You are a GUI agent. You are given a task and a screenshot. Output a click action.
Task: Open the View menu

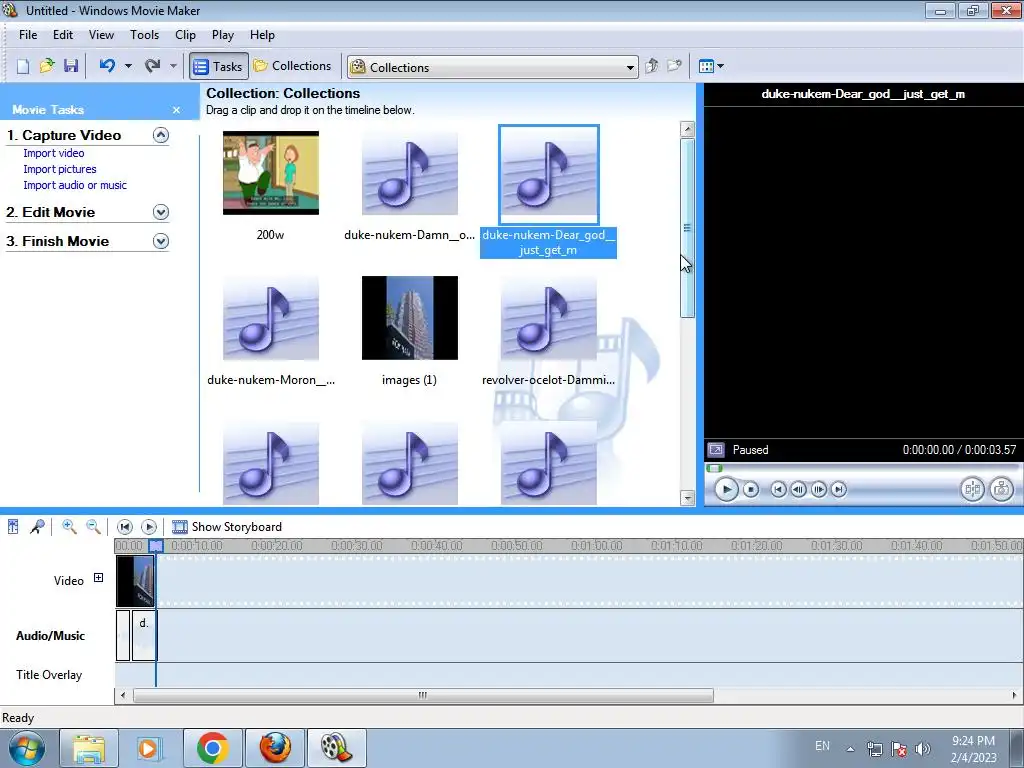pyautogui.click(x=101, y=35)
